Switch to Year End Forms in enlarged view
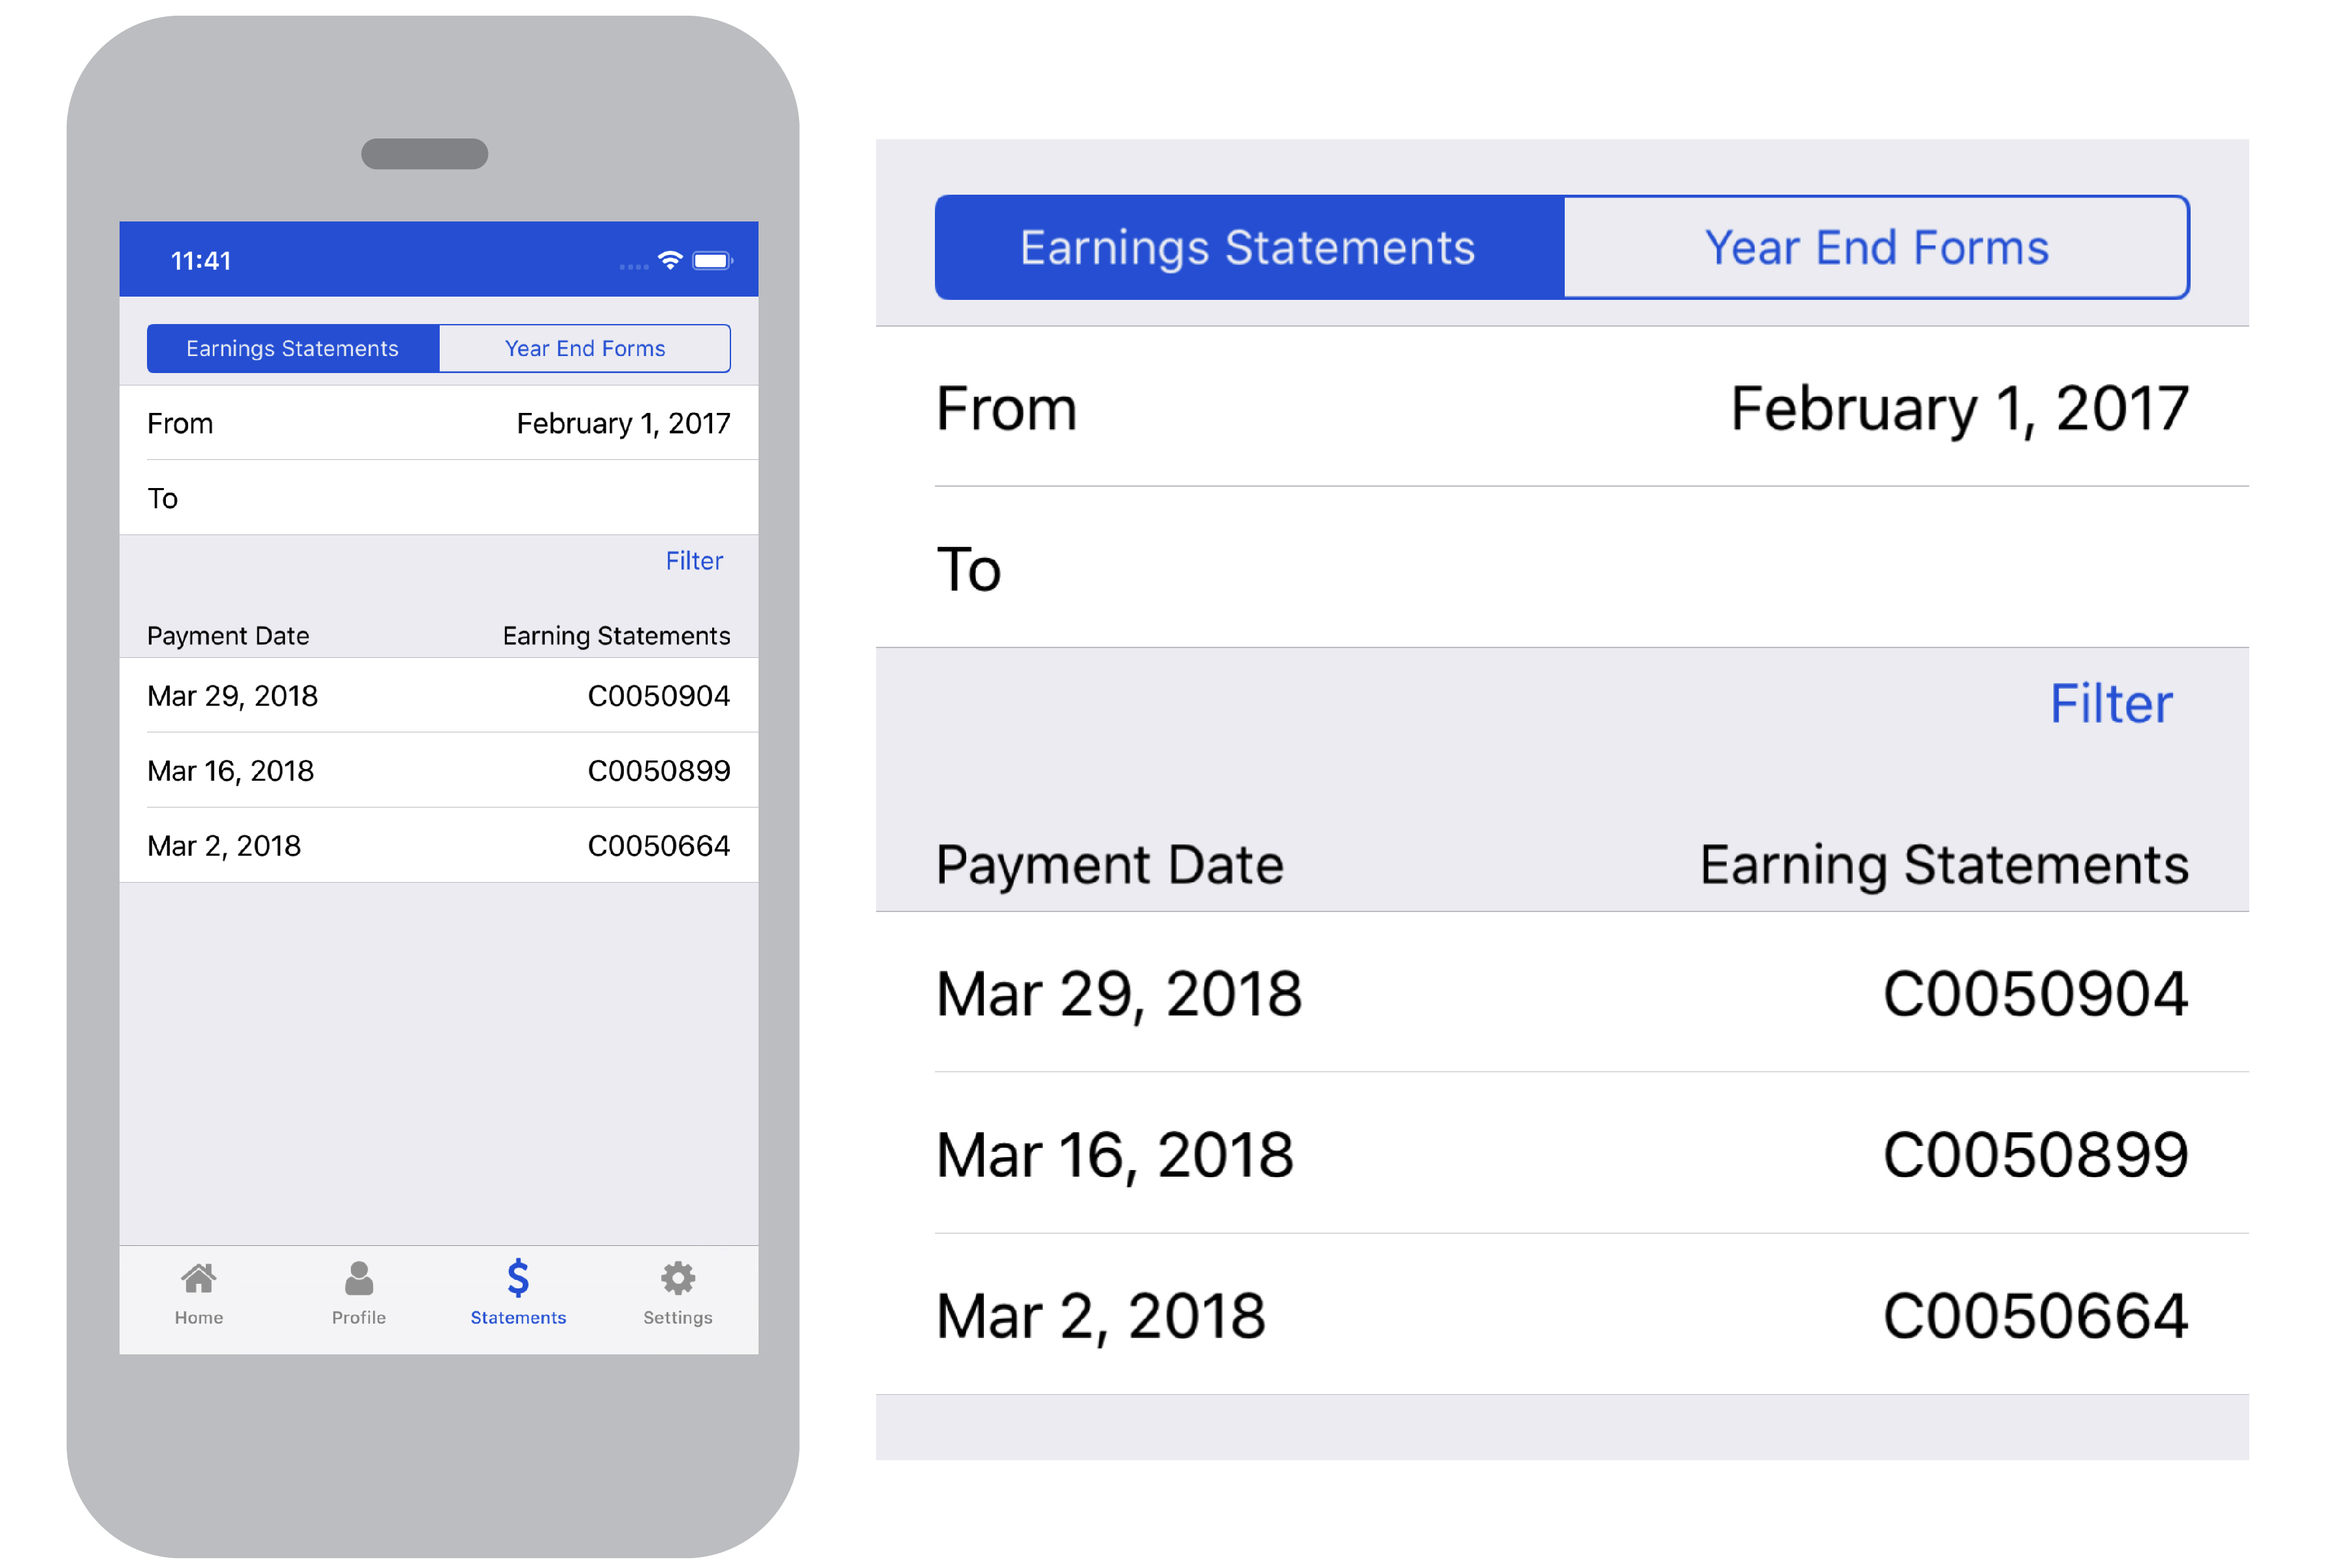 (x=1877, y=247)
